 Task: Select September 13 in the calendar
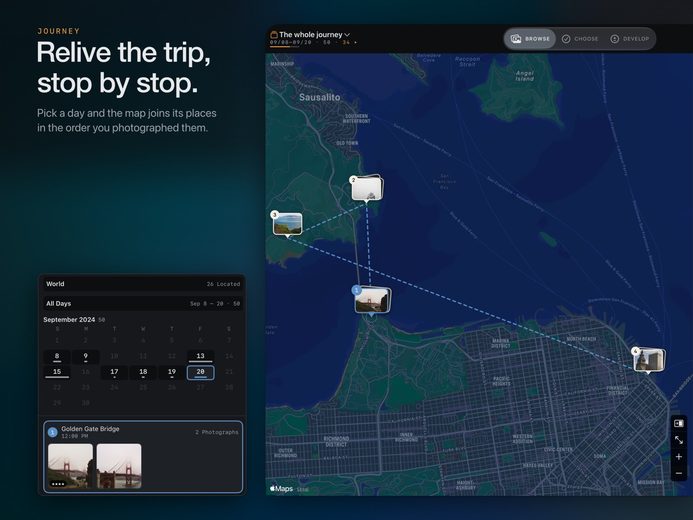coord(201,357)
